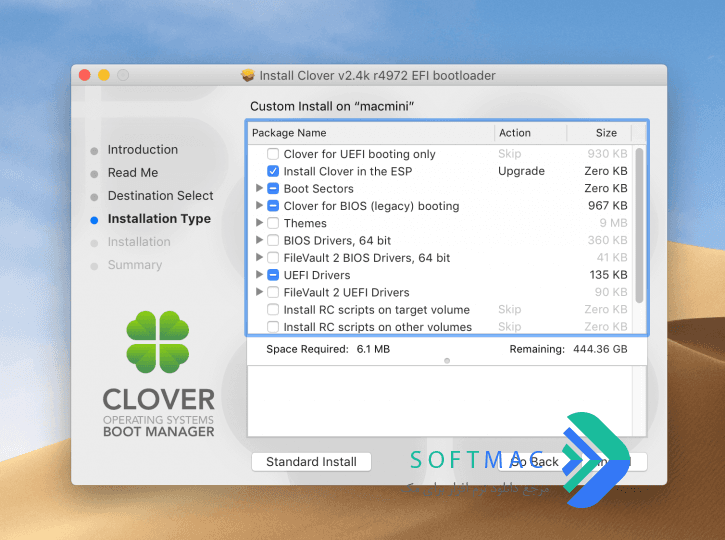Viewport: 725px width, 540px height.
Task: Click the 'Space Required: 6.1 MB' text
Action: pyautogui.click(x=328, y=349)
